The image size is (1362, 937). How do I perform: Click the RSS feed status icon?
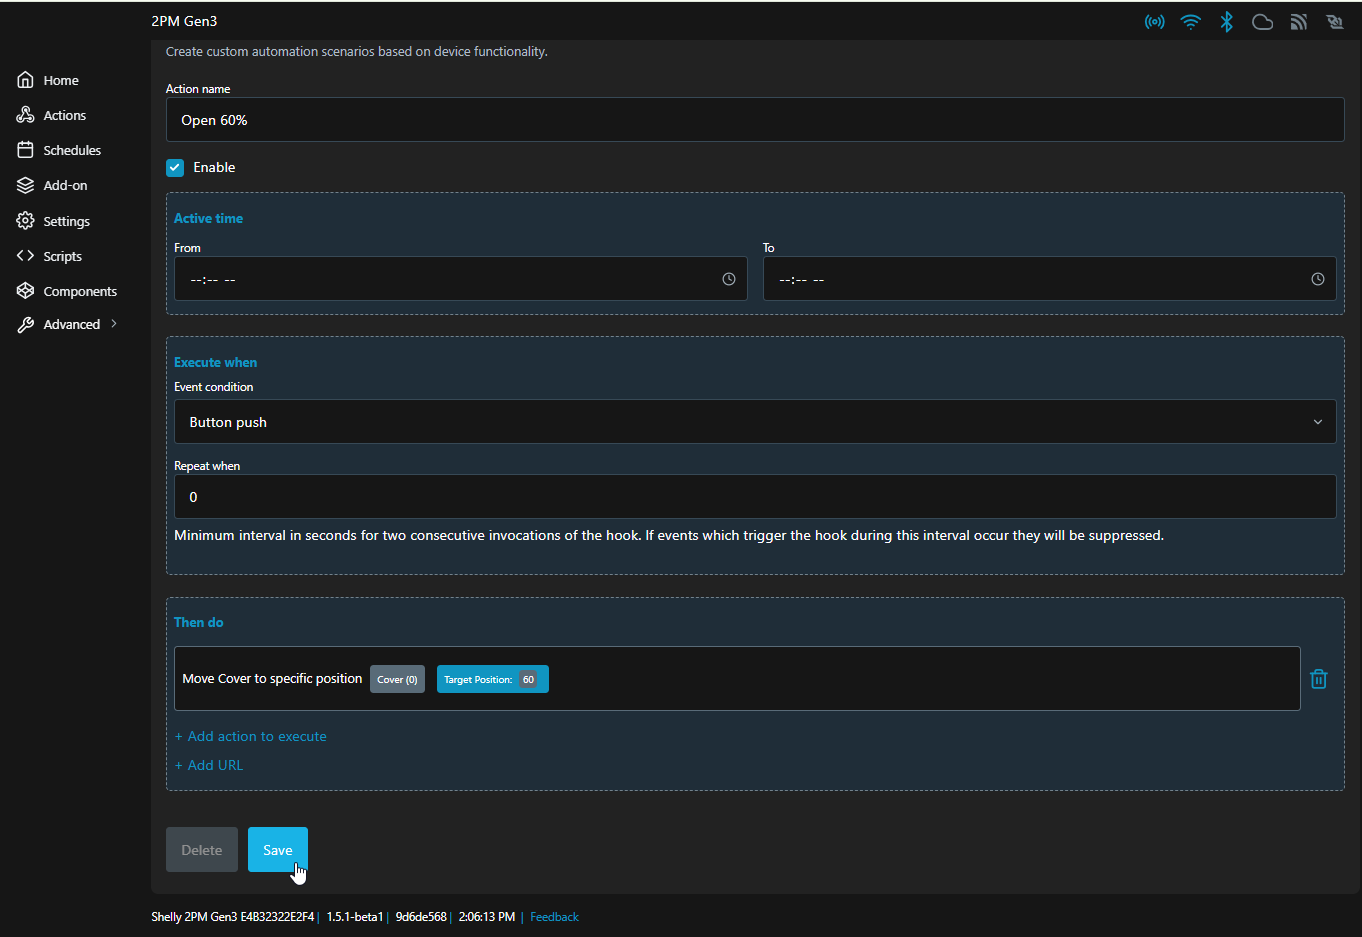[x=1298, y=22]
